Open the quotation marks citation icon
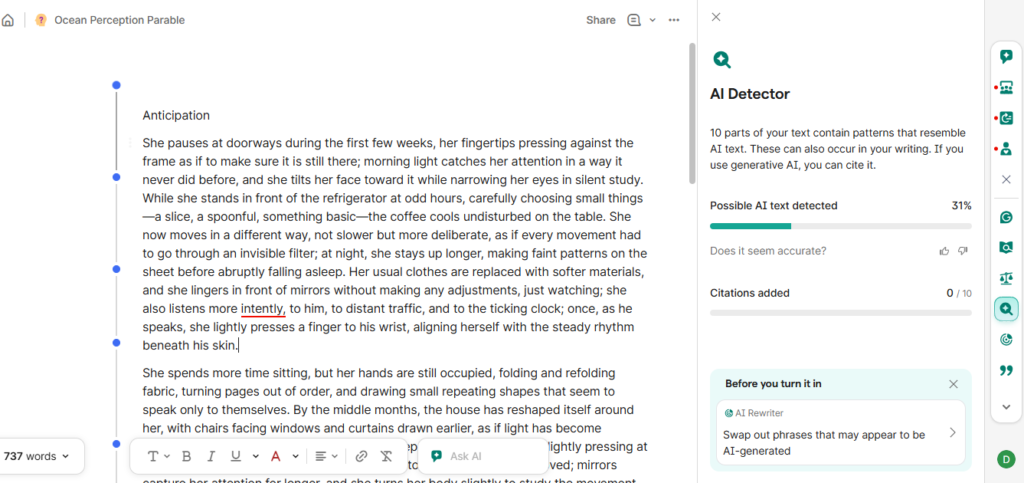The width and height of the screenshot is (1024, 483). [1006, 370]
